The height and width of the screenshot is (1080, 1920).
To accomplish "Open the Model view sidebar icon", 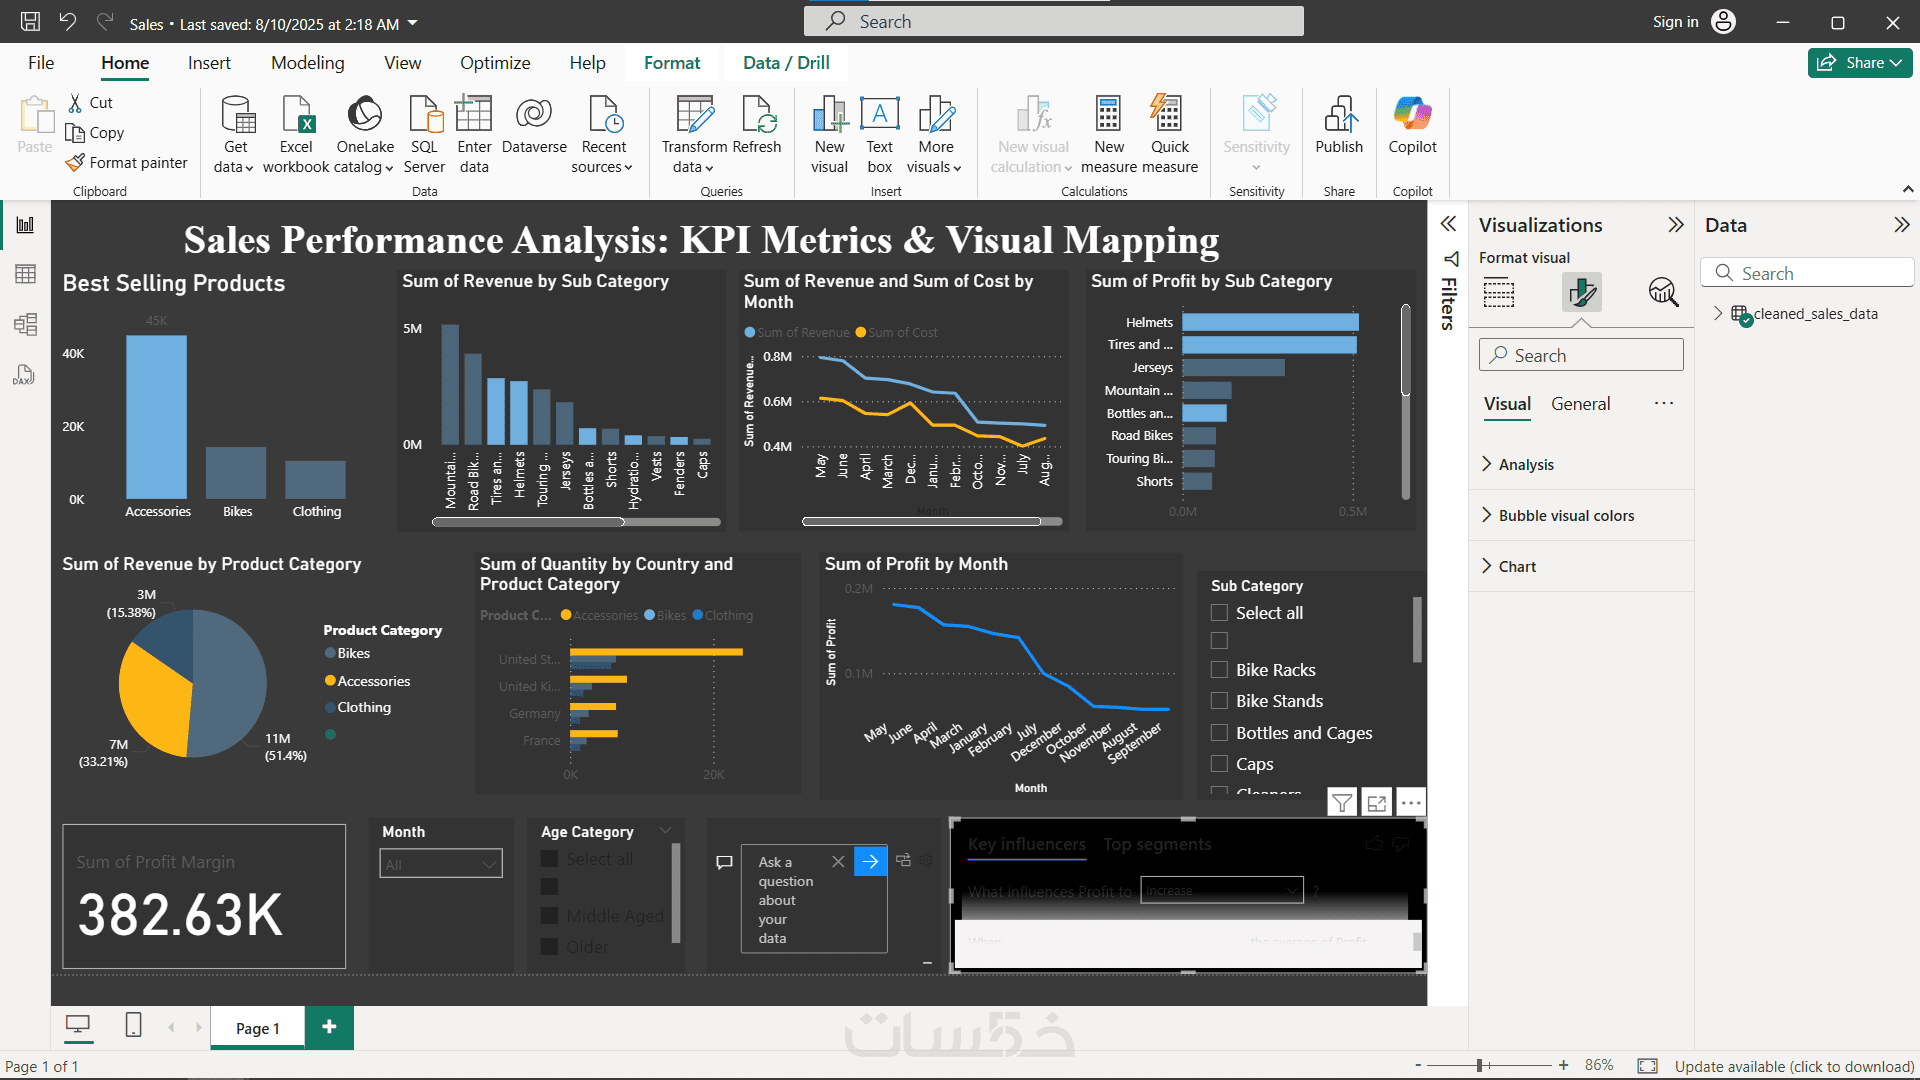I will (25, 324).
